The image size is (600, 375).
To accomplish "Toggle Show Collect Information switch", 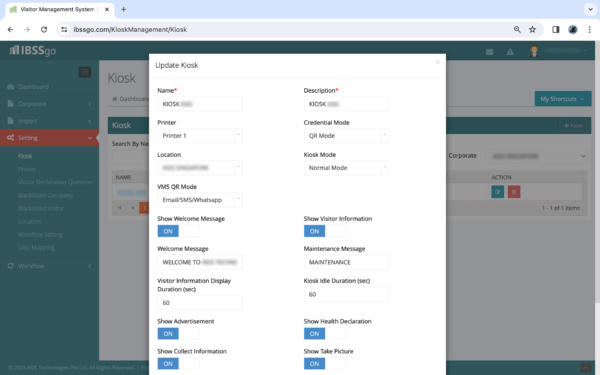I will tap(178, 364).
